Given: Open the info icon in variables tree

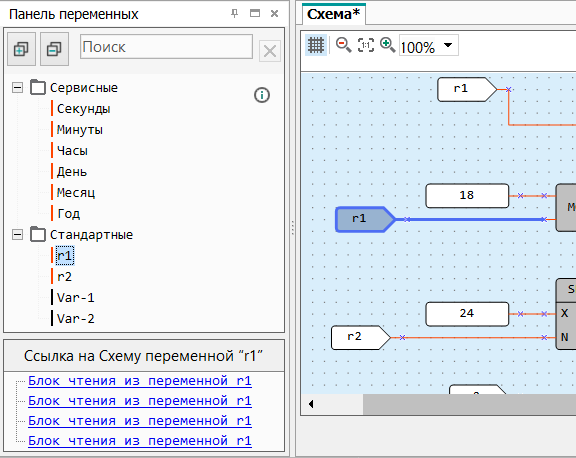Looking at the screenshot, I should [262, 95].
